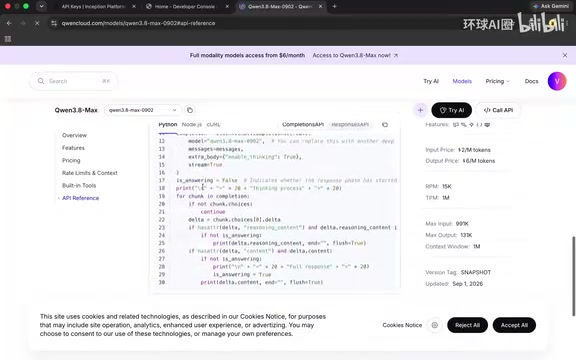Expand the Pricing menu in top navigation
The width and height of the screenshot is (576, 360).
[x=498, y=81]
